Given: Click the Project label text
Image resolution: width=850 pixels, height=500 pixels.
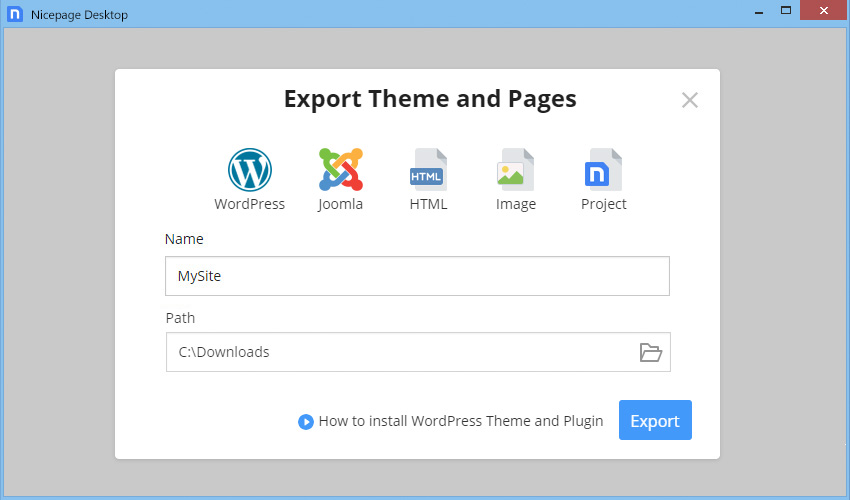Looking at the screenshot, I should (x=603, y=204).
